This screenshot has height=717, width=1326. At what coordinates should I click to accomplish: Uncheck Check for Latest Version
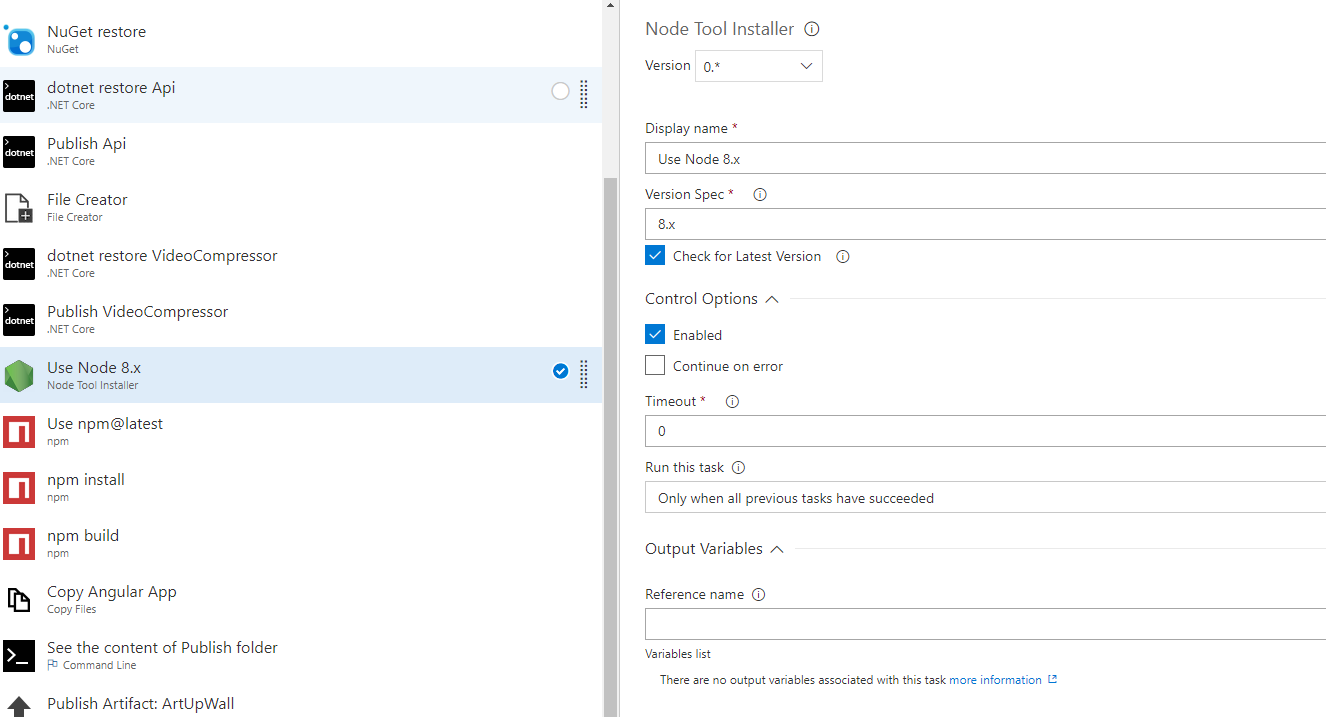point(655,256)
